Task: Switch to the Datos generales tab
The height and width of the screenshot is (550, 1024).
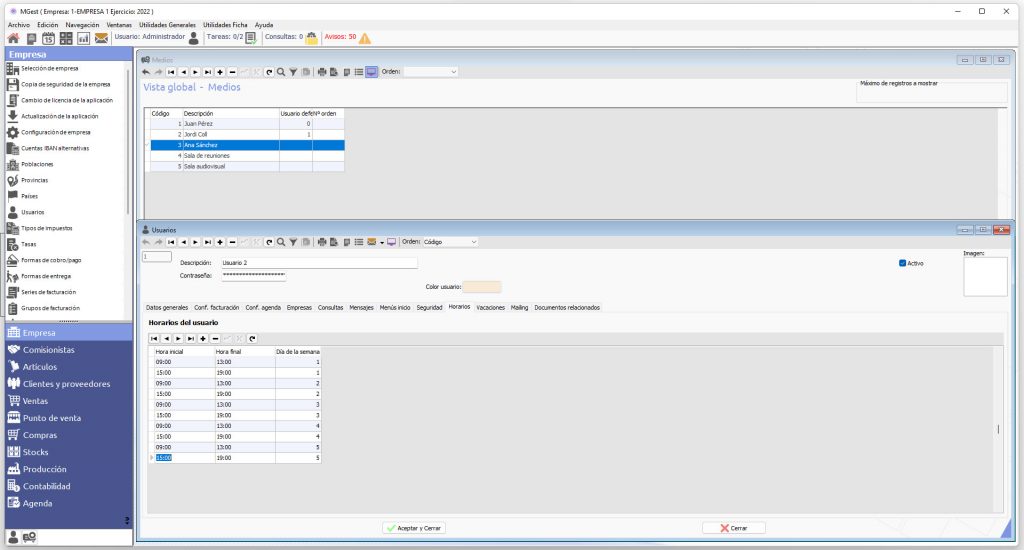Action: pyautogui.click(x=167, y=308)
